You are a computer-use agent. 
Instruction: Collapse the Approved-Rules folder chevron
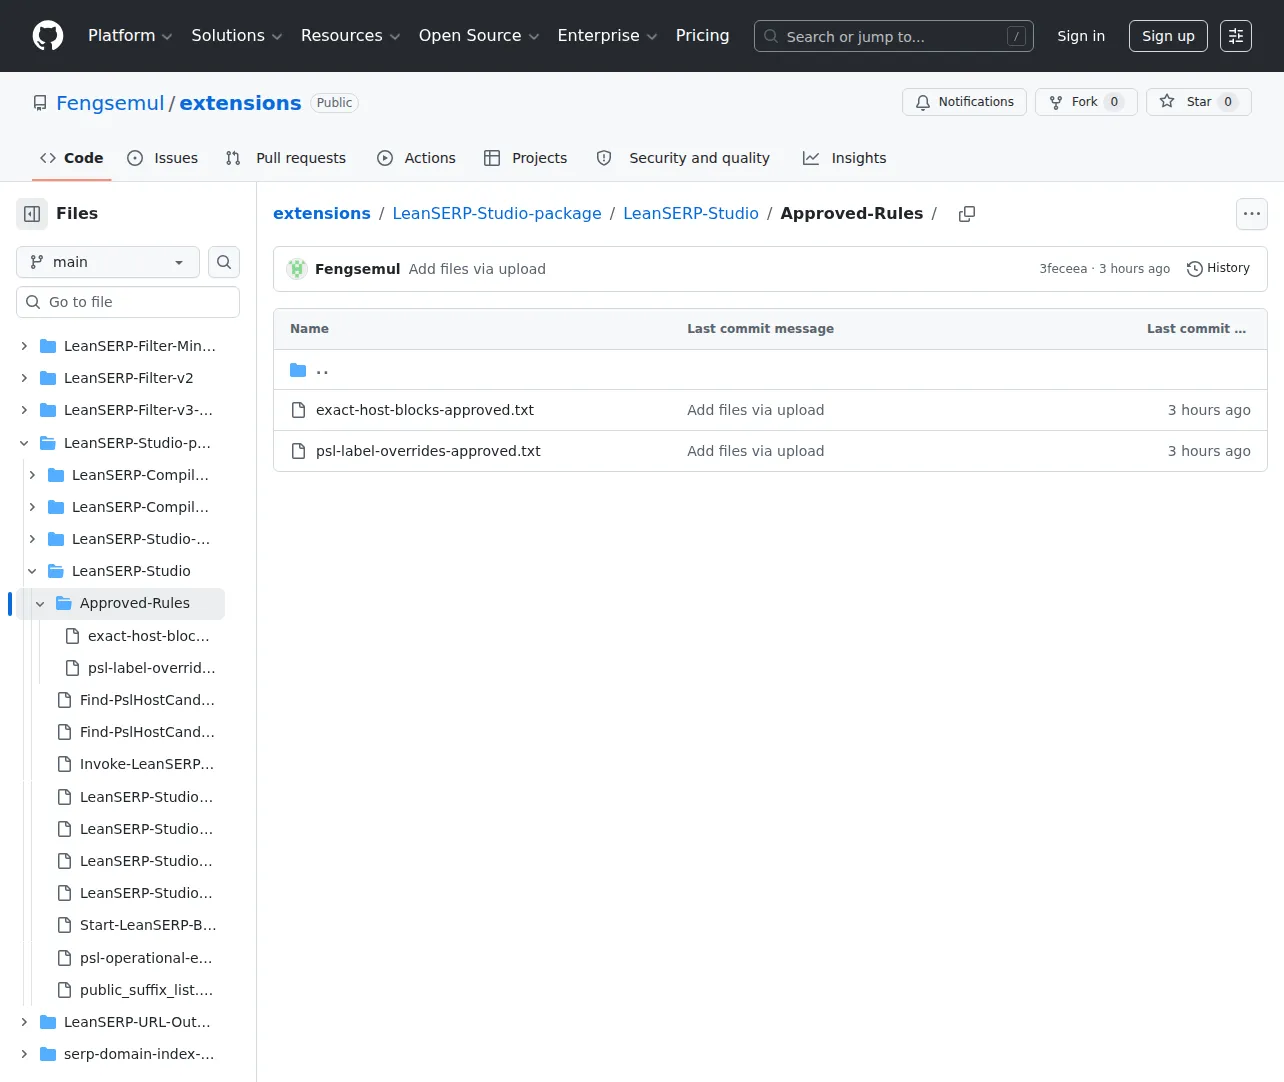click(40, 603)
